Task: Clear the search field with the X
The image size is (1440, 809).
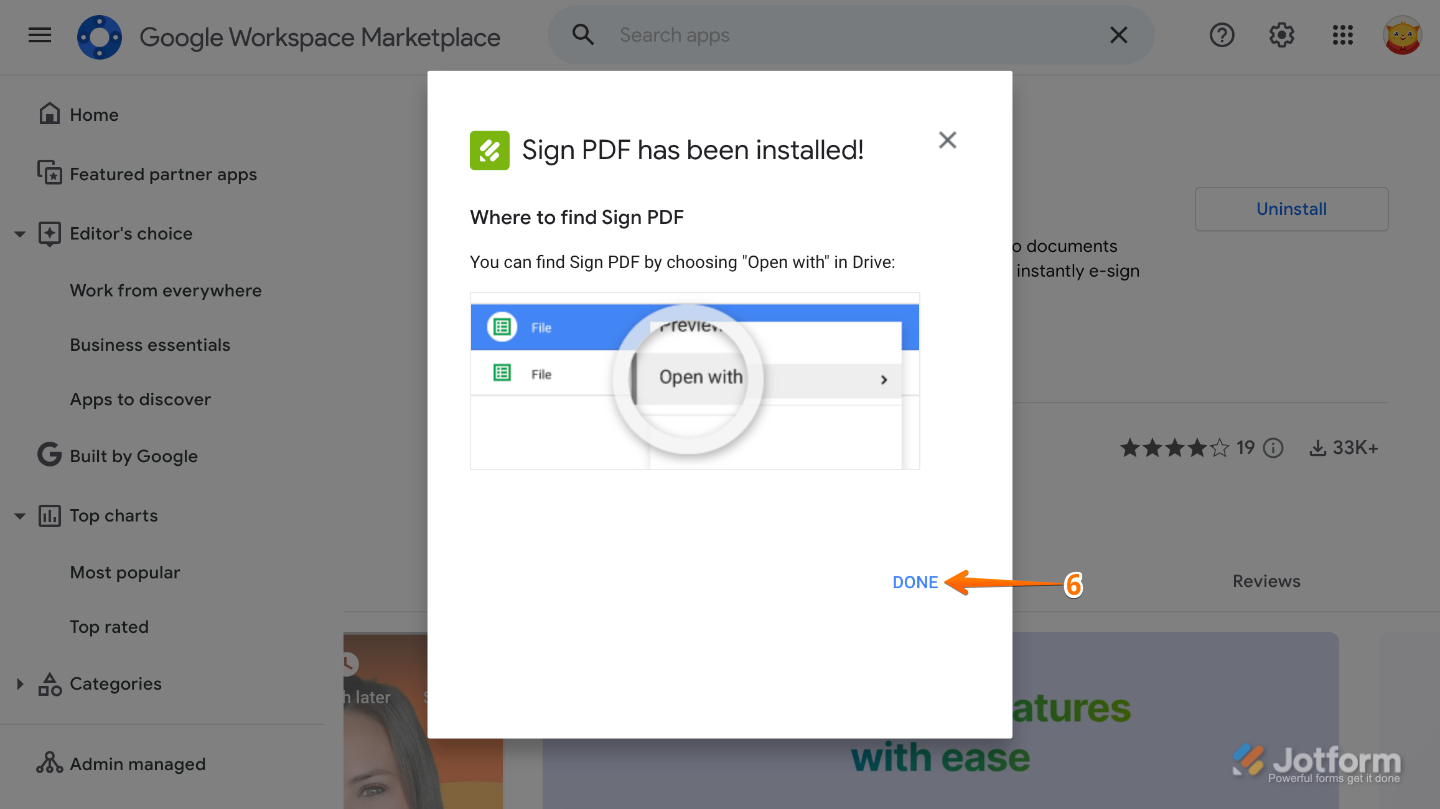Action: coord(1119,35)
